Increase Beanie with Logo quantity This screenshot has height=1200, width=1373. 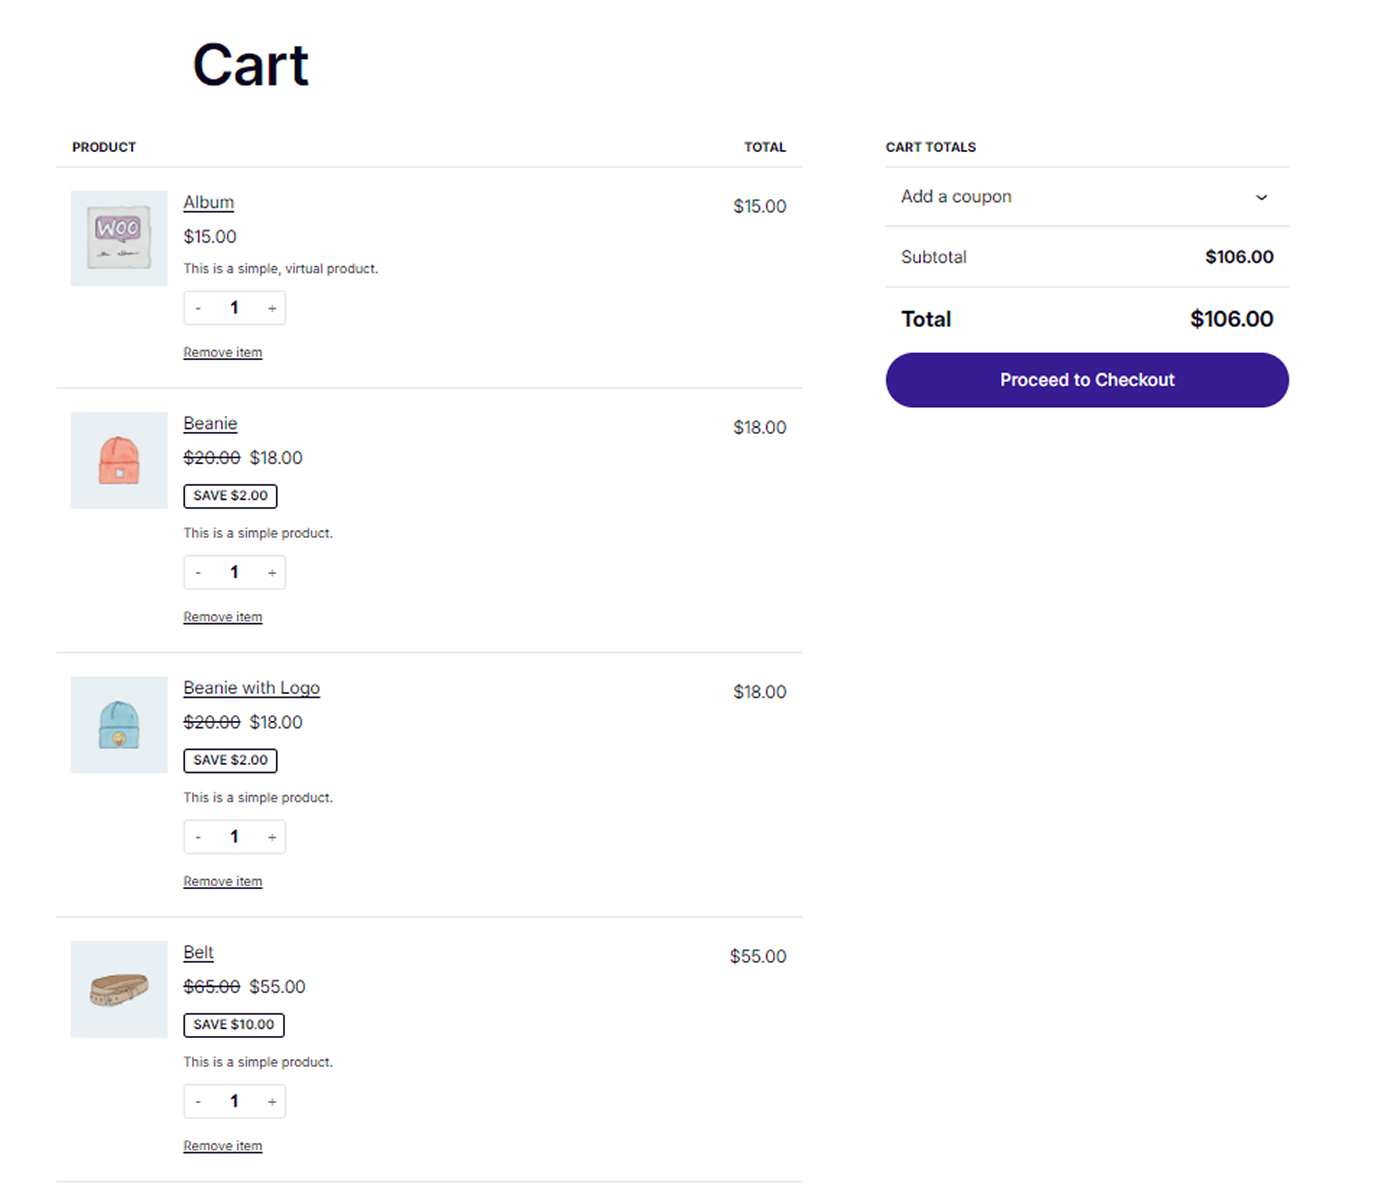[272, 837]
